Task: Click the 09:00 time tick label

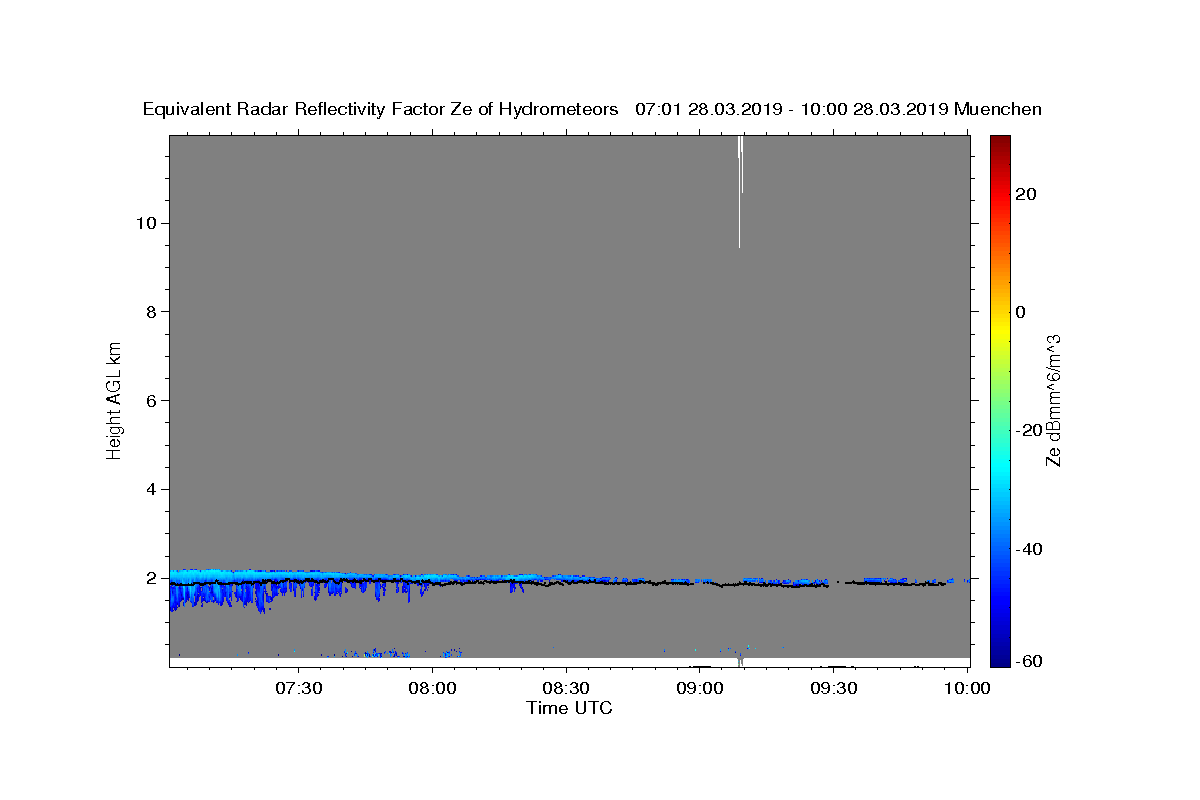Action: (x=701, y=688)
